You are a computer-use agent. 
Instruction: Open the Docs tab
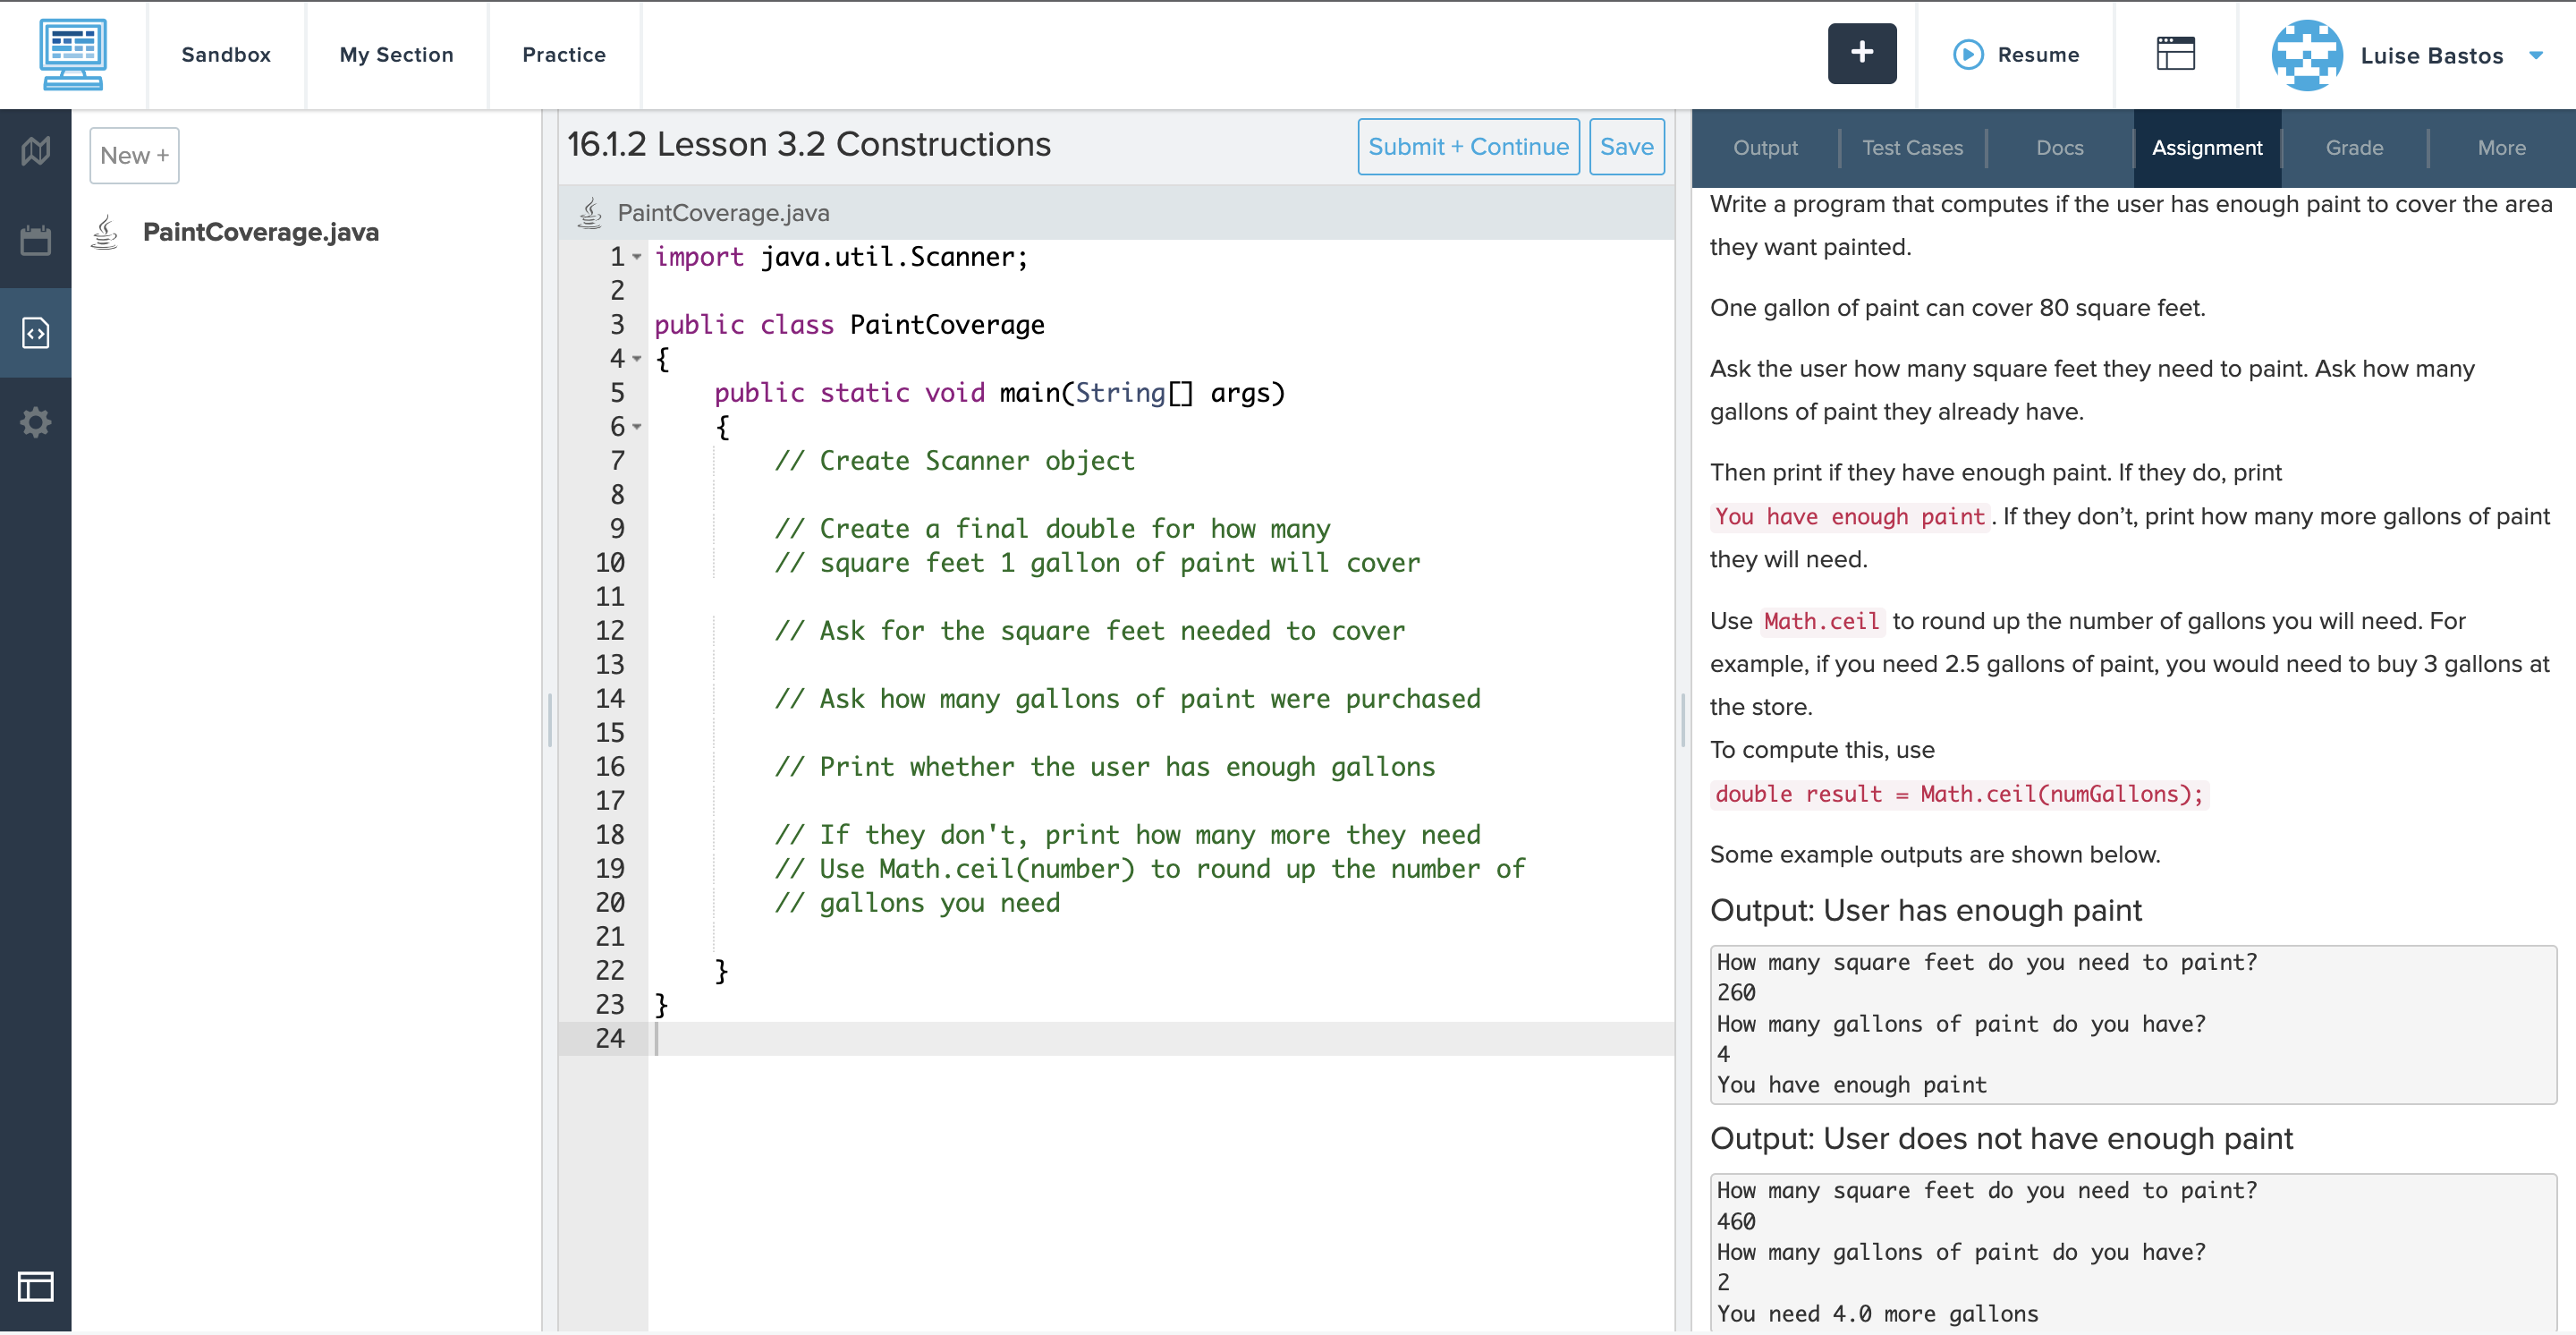pos(2059,147)
